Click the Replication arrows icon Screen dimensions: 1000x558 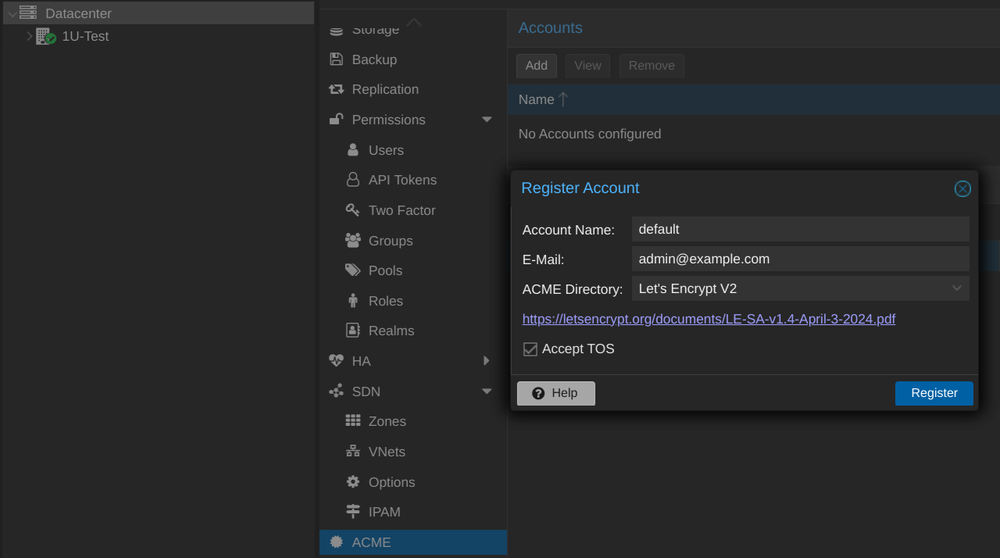(336, 90)
